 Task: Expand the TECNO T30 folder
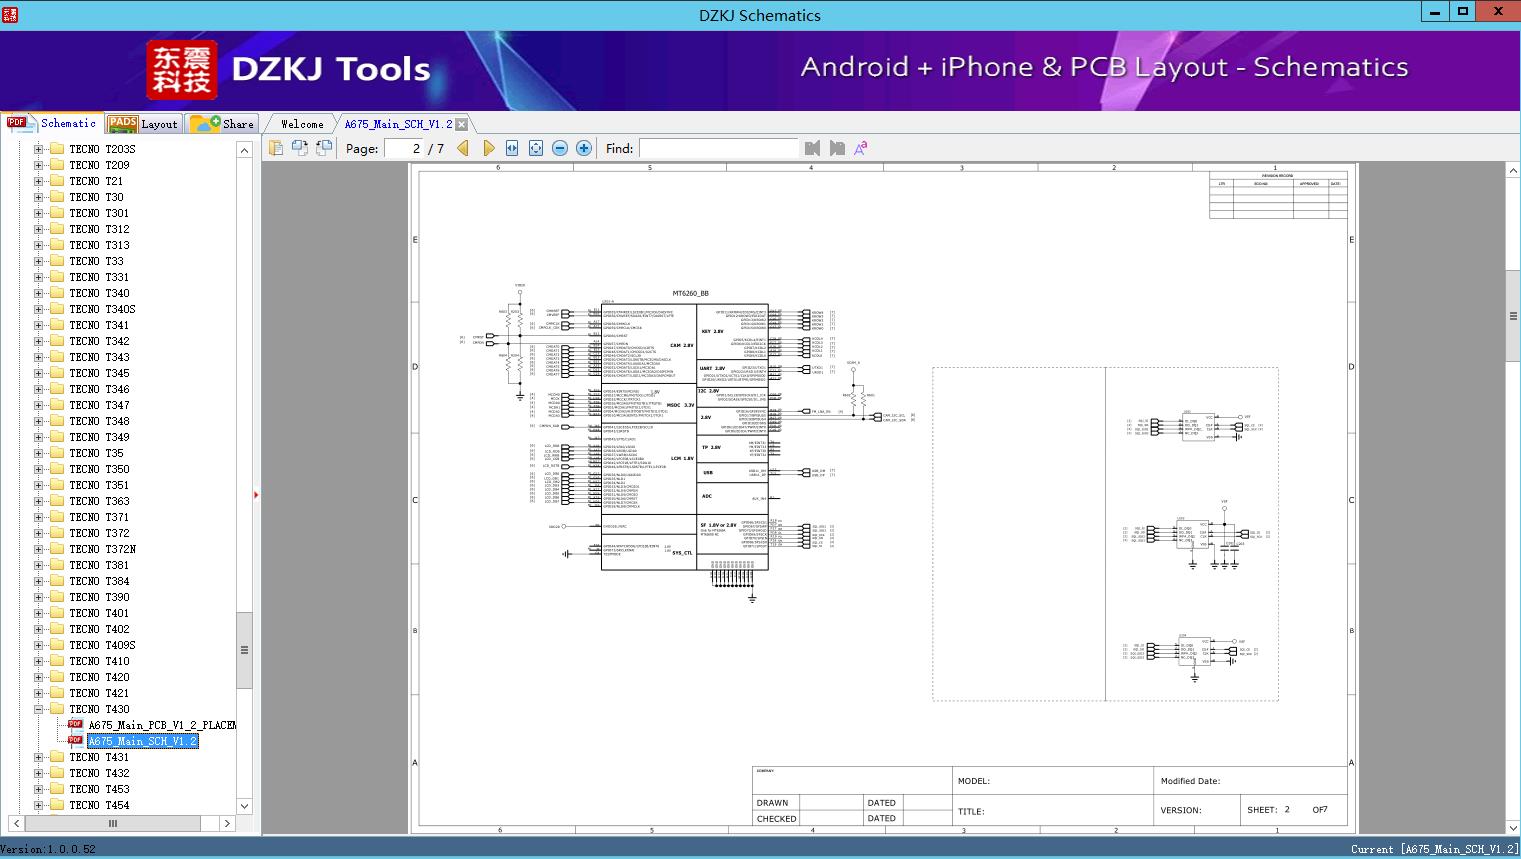coord(38,197)
